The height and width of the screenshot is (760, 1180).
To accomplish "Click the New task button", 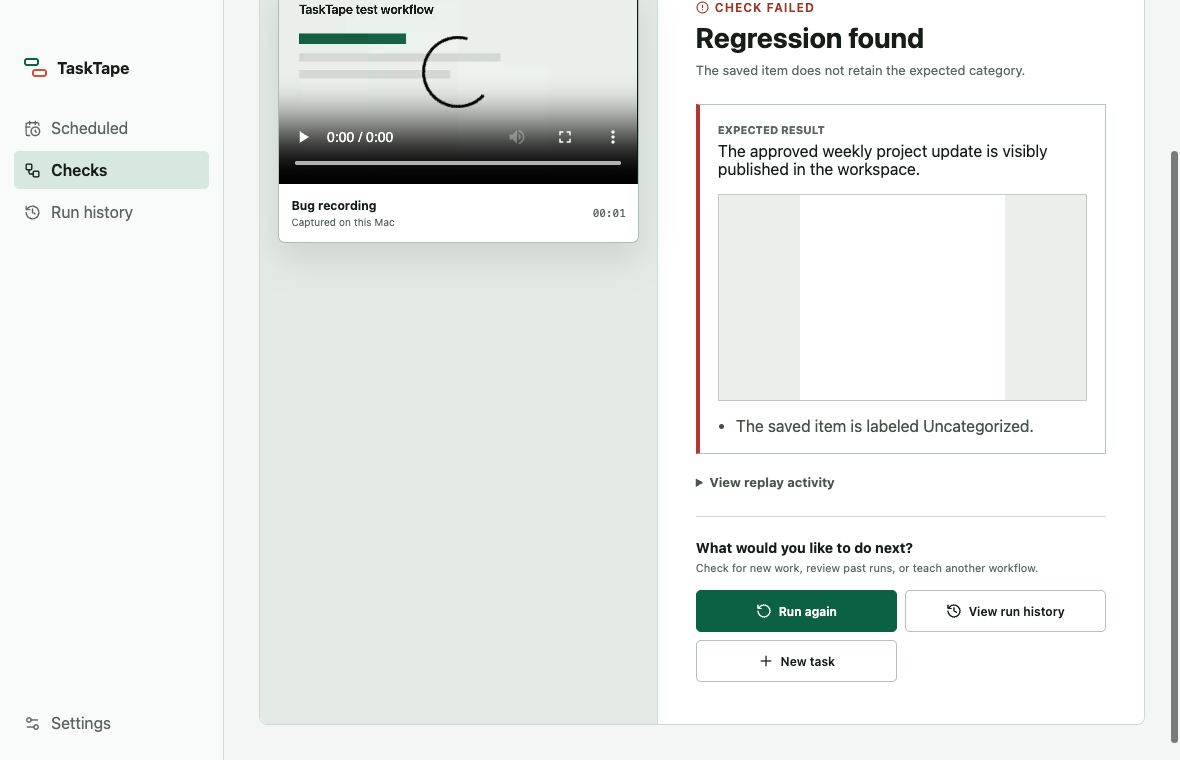I will tap(796, 661).
